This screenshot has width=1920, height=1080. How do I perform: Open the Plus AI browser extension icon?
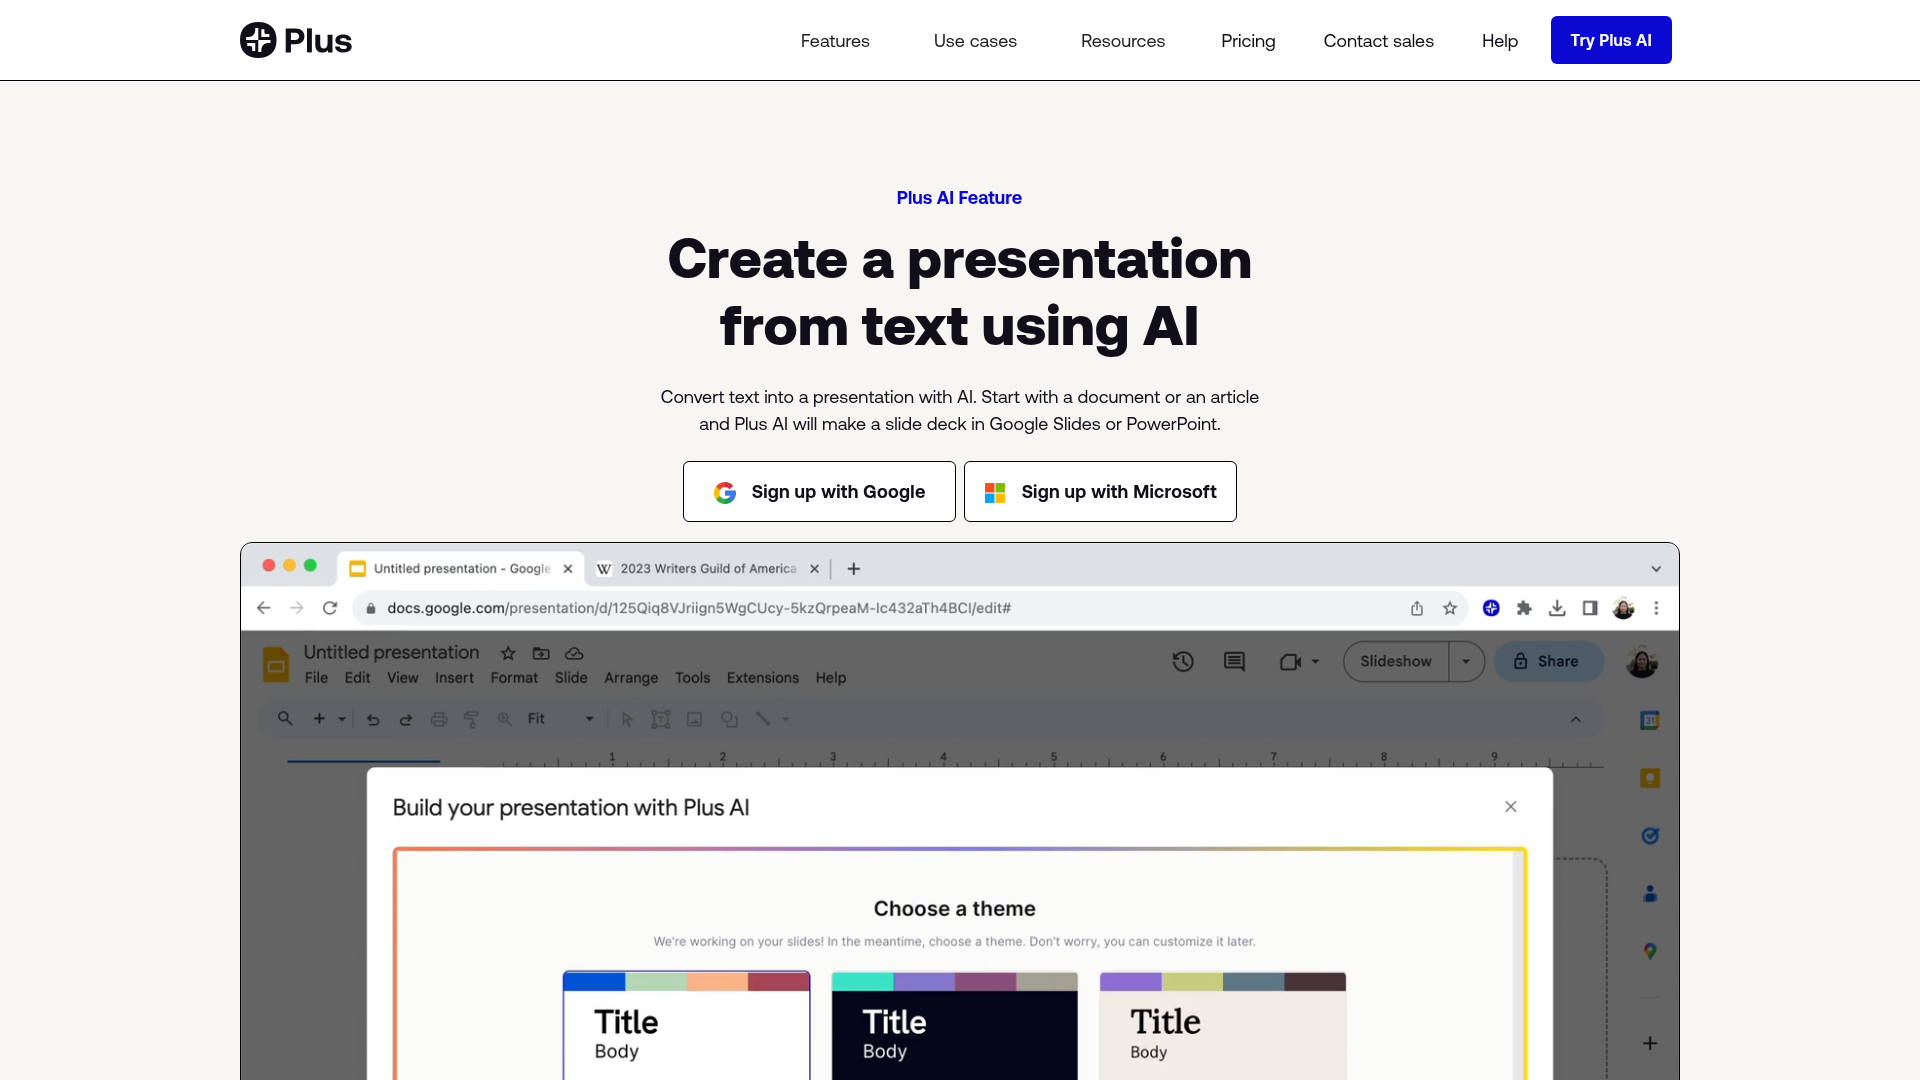click(x=1491, y=608)
